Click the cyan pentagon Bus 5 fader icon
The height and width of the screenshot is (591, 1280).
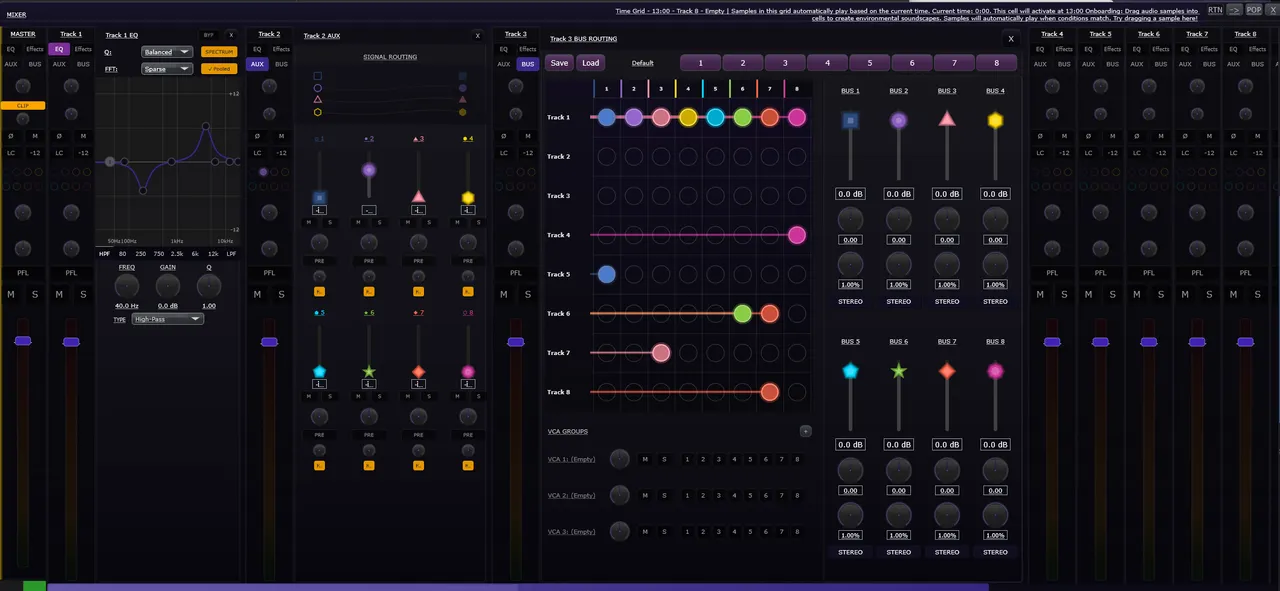click(850, 371)
